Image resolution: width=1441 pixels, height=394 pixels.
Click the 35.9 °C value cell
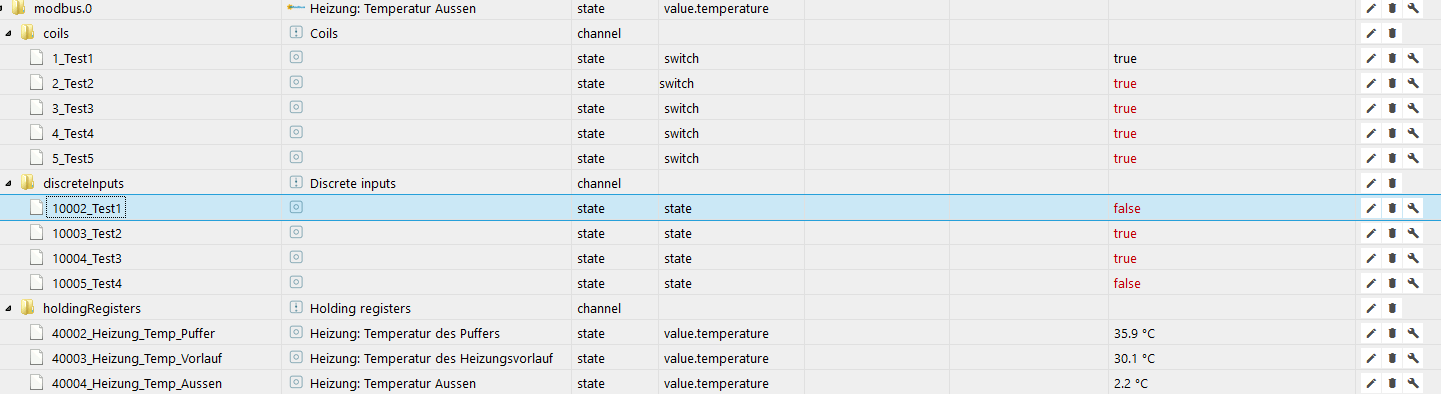pos(1134,333)
